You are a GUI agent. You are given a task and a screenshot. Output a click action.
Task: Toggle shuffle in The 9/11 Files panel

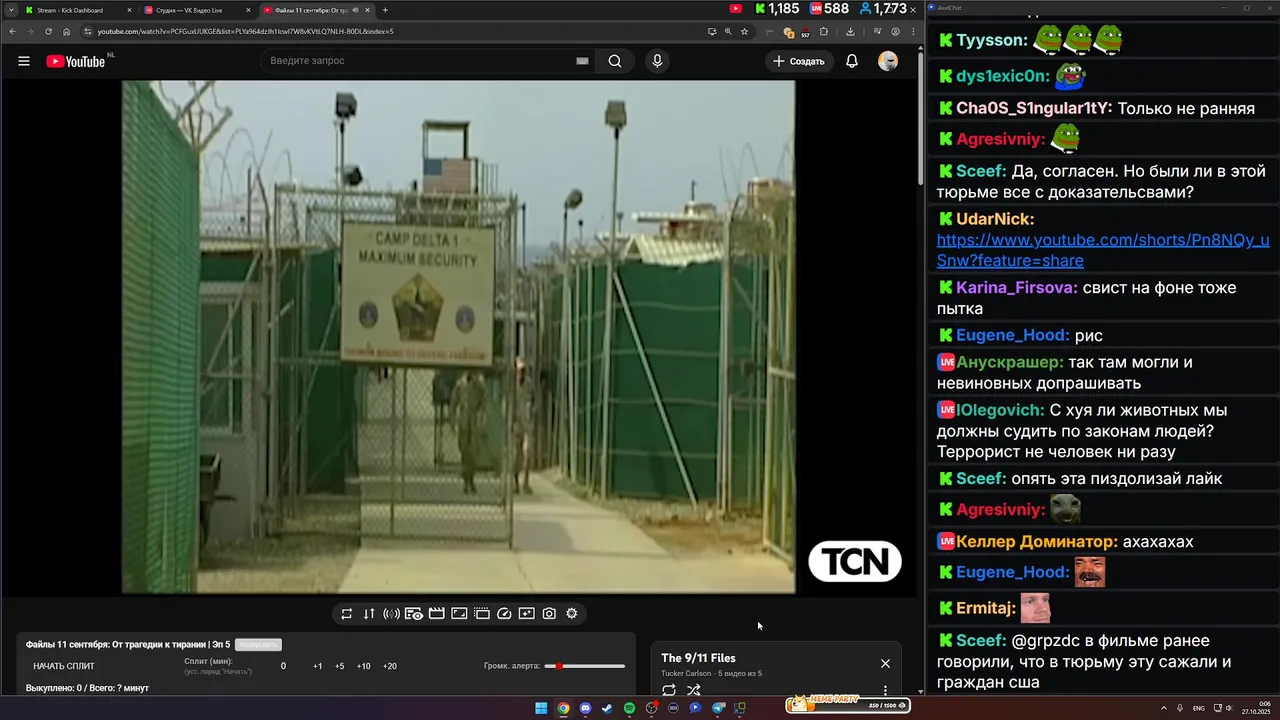point(694,690)
